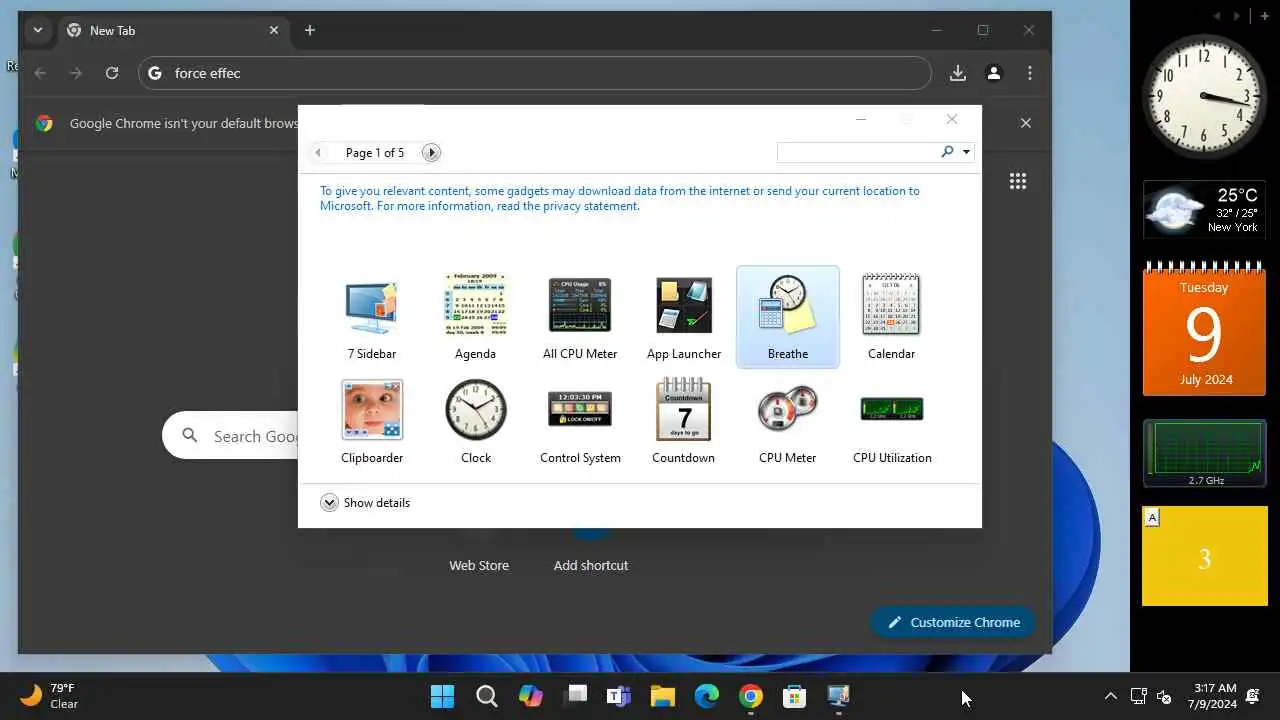Image resolution: width=1280 pixels, height=720 pixels.
Task: Open the taskbar clock showing 3:17 AM
Action: (x=1215, y=696)
